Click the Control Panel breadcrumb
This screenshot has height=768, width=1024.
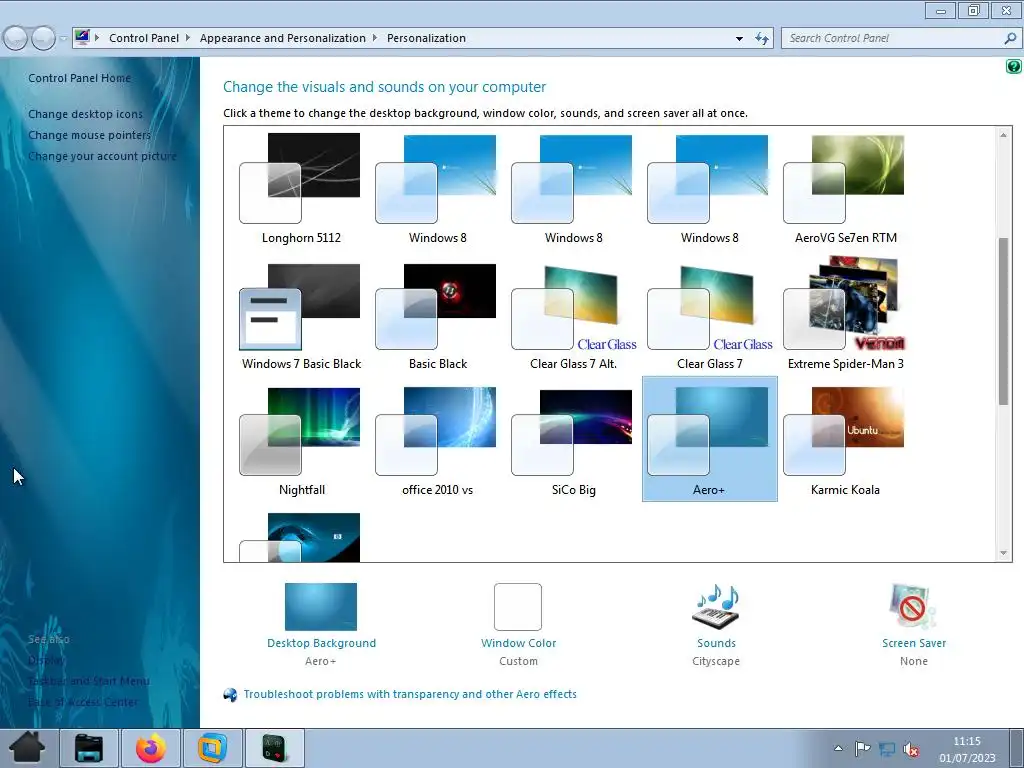click(144, 38)
